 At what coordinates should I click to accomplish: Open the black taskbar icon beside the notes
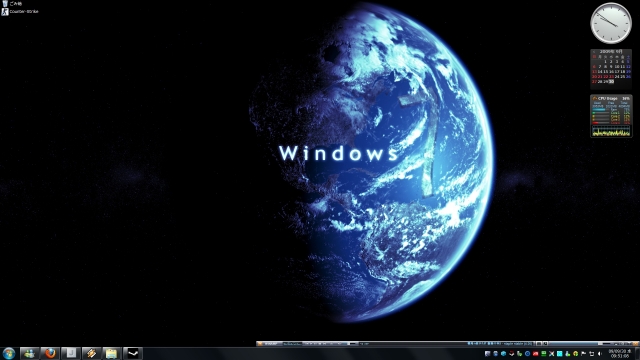[x=133, y=353]
